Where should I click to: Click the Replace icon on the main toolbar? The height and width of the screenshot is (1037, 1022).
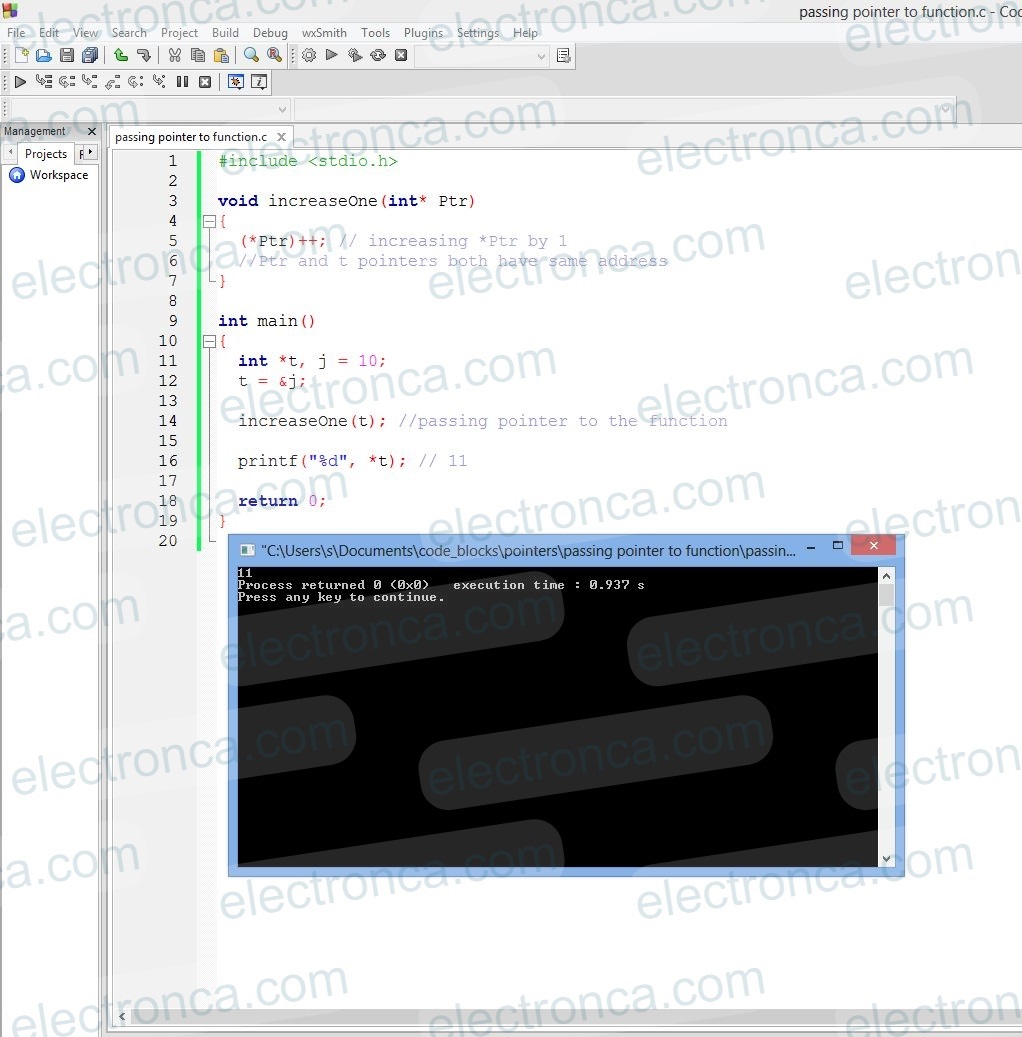pyautogui.click(x=275, y=56)
